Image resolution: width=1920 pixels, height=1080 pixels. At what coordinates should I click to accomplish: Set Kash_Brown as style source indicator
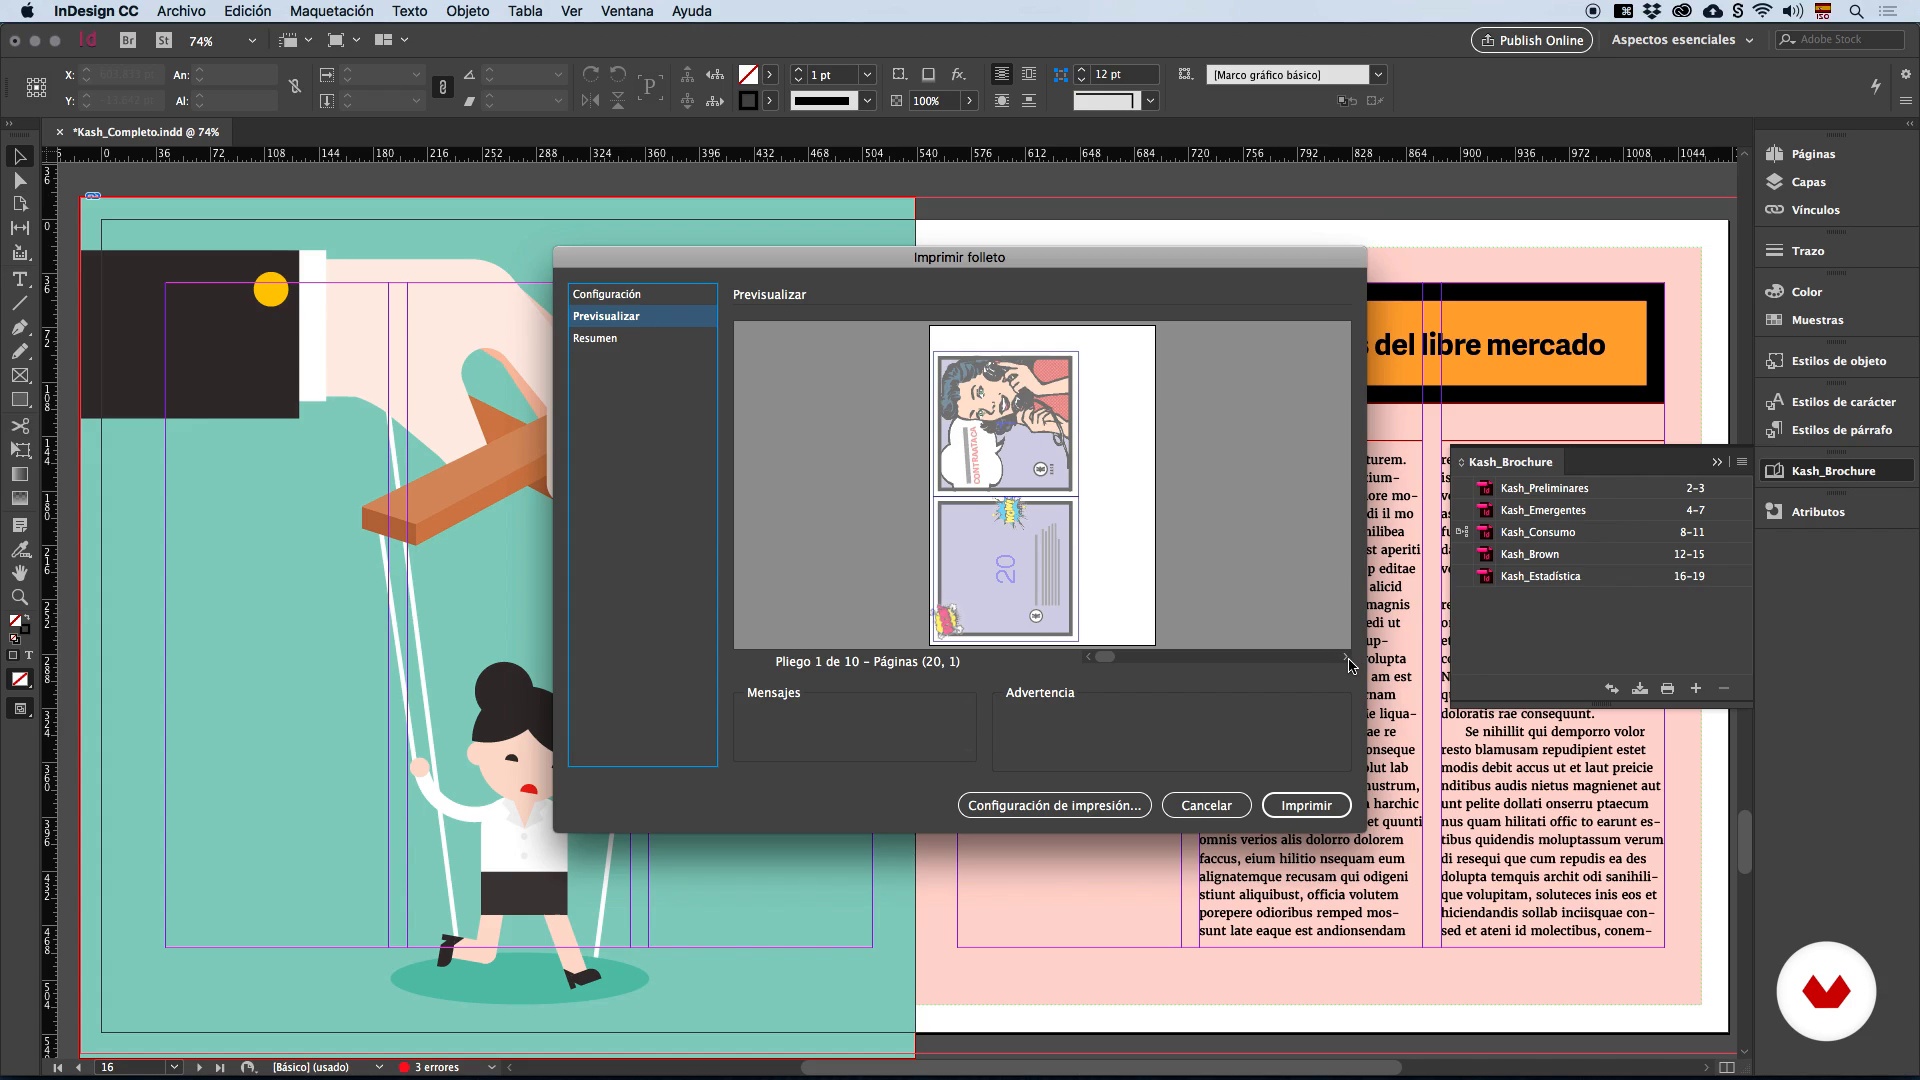click(x=1463, y=554)
